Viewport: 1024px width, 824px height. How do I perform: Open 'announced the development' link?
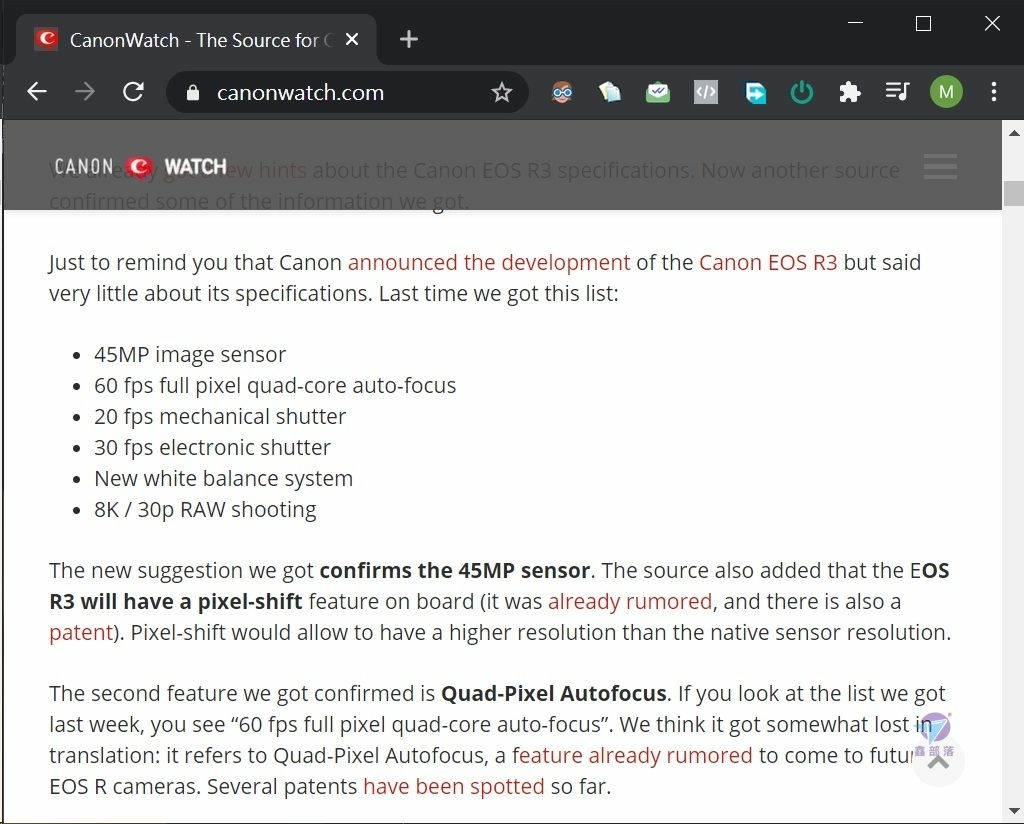489,262
